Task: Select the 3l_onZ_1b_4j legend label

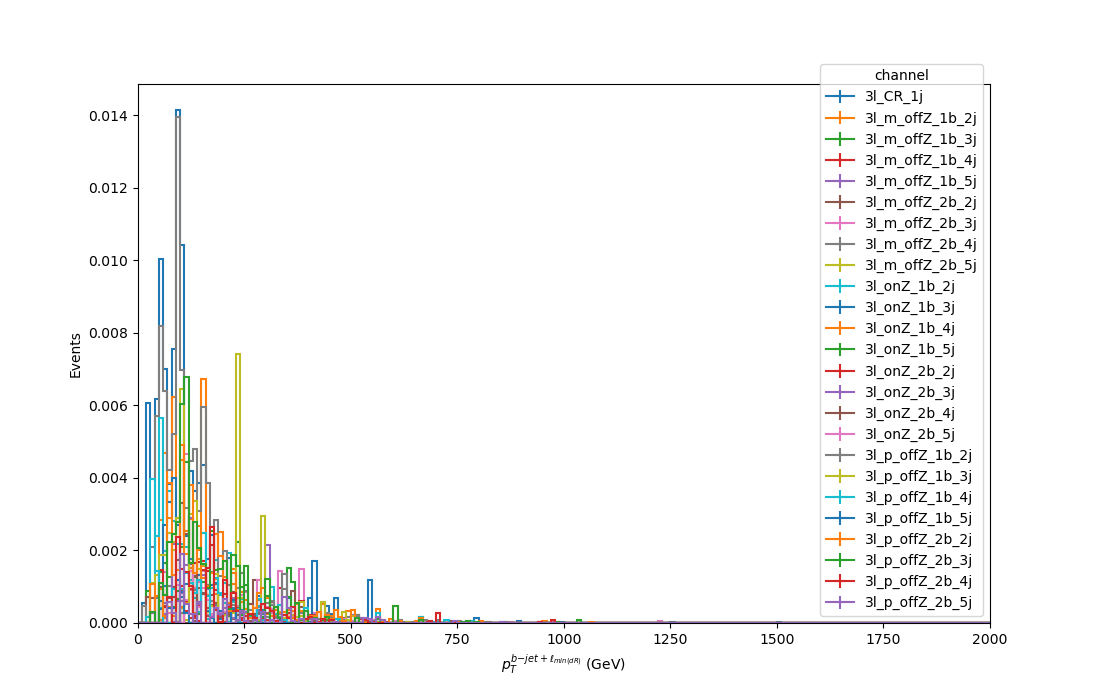Action: pyautogui.click(x=909, y=328)
